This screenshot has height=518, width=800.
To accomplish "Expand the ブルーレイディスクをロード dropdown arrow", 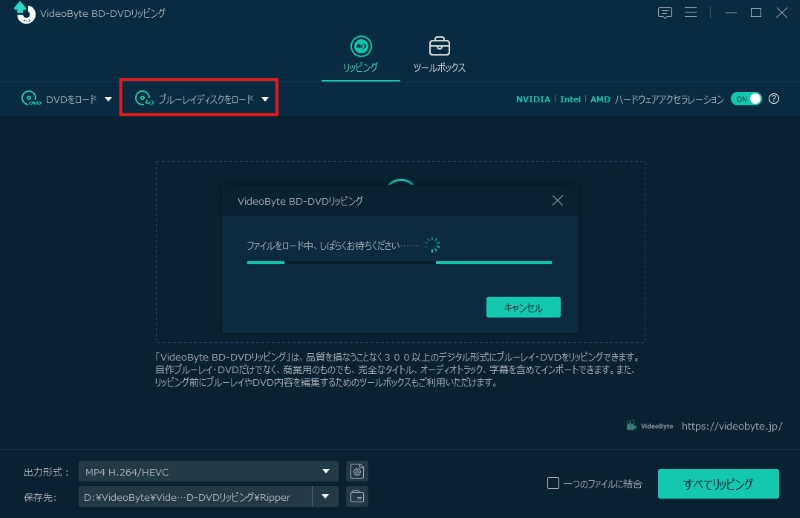I will (x=265, y=99).
